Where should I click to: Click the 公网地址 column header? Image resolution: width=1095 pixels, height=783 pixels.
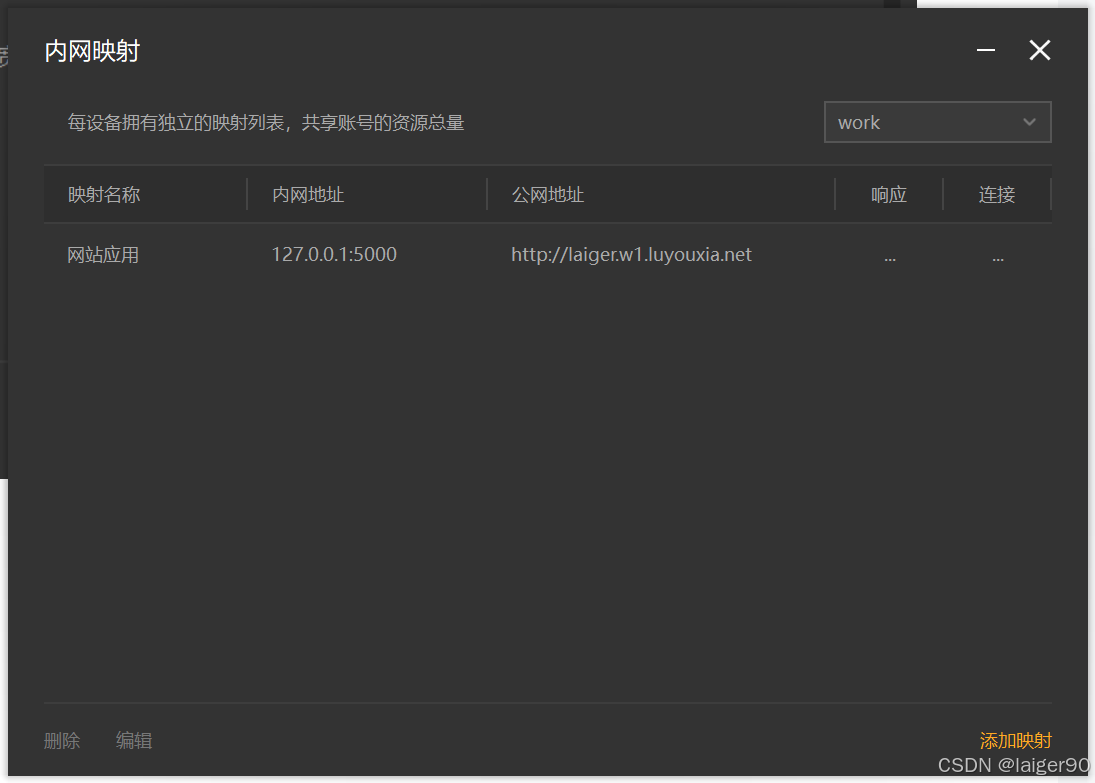click(548, 194)
